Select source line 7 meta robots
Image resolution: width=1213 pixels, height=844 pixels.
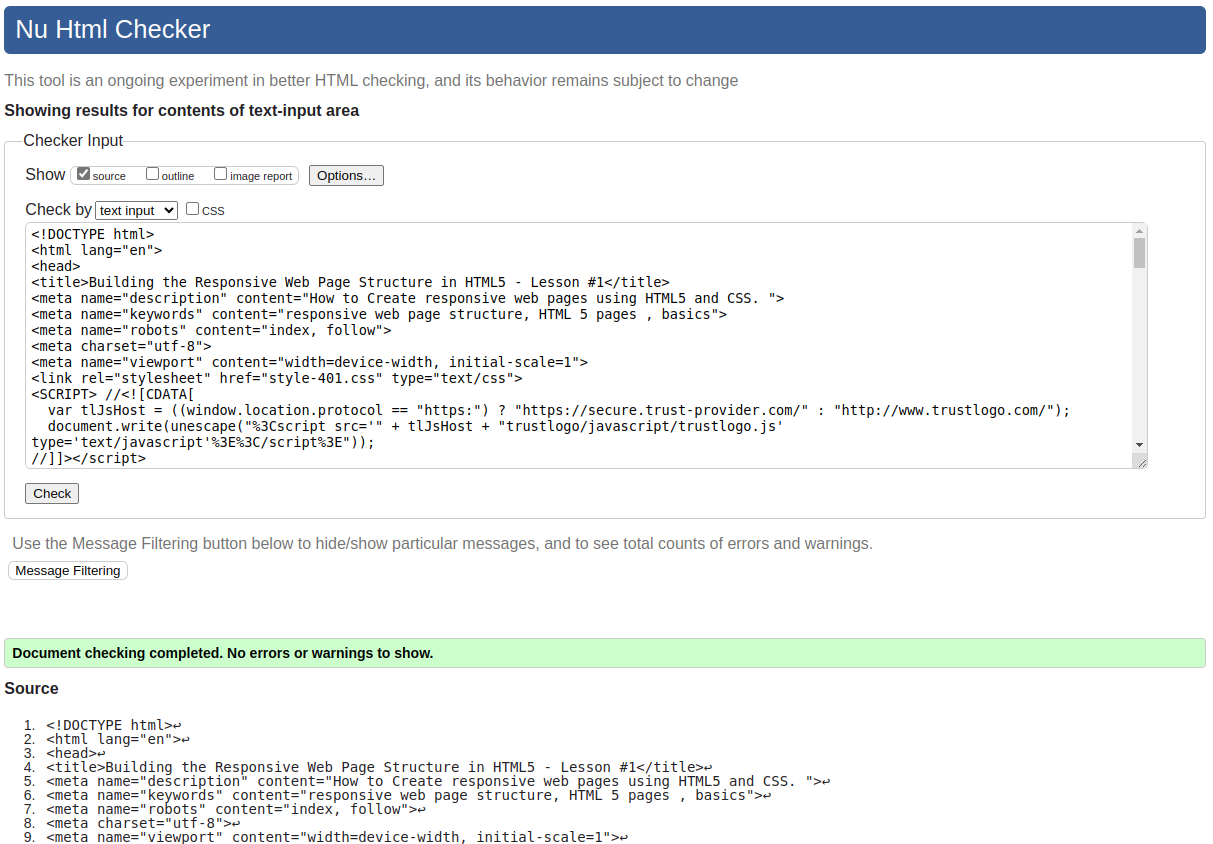(x=236, y=809)
